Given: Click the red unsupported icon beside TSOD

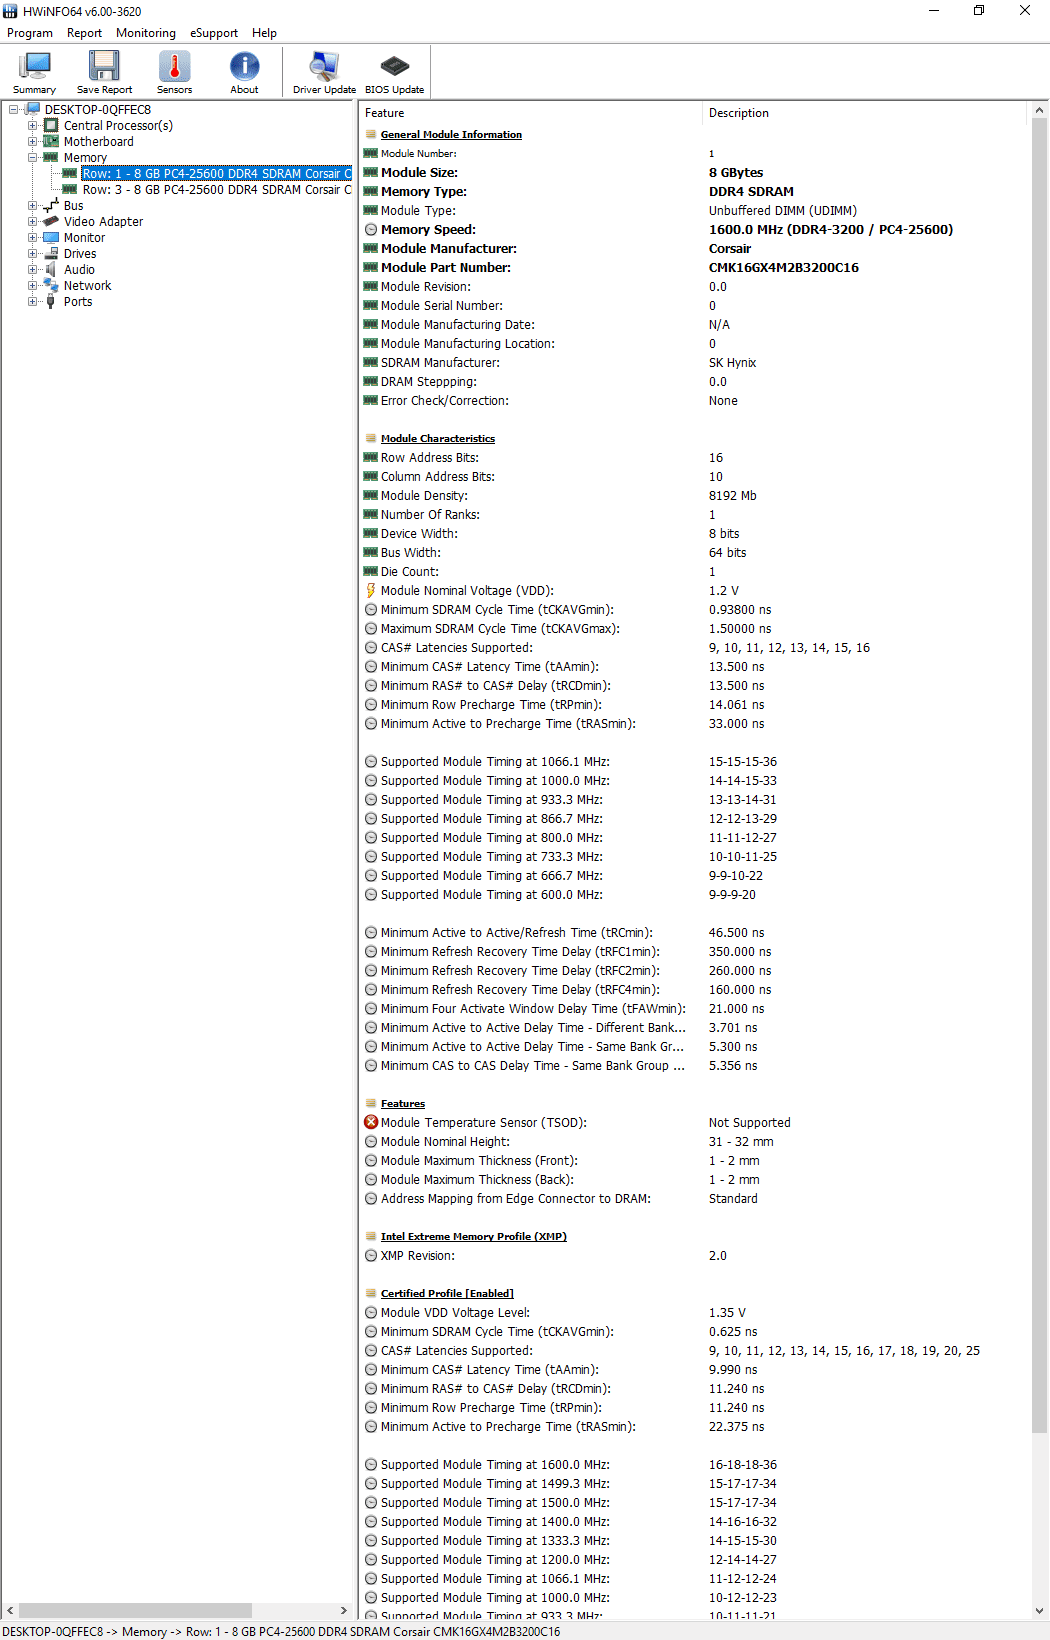Looking at the screenshot, I should 371,1123.
